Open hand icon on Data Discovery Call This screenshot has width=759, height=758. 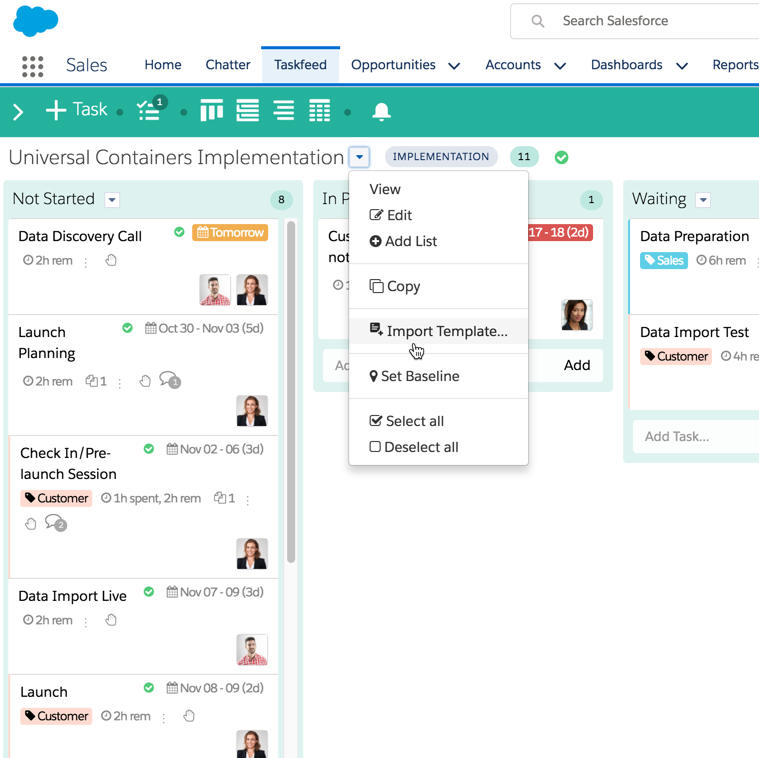(111, 260)
